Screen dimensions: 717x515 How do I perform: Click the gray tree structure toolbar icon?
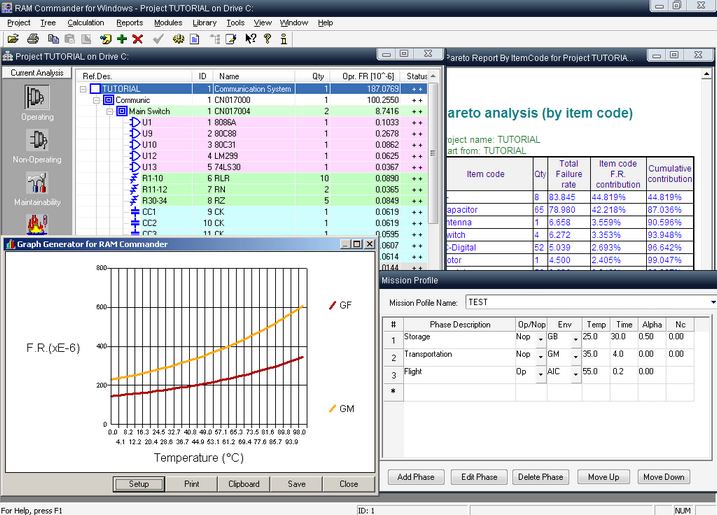(215, 39)
